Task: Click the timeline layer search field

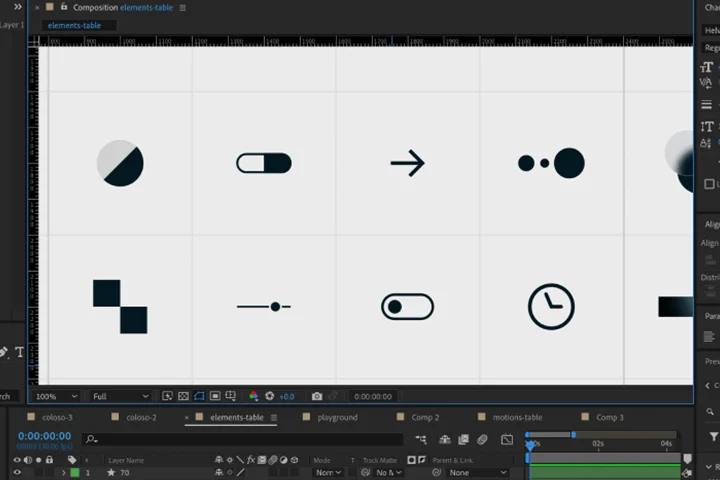Action: 242,439
